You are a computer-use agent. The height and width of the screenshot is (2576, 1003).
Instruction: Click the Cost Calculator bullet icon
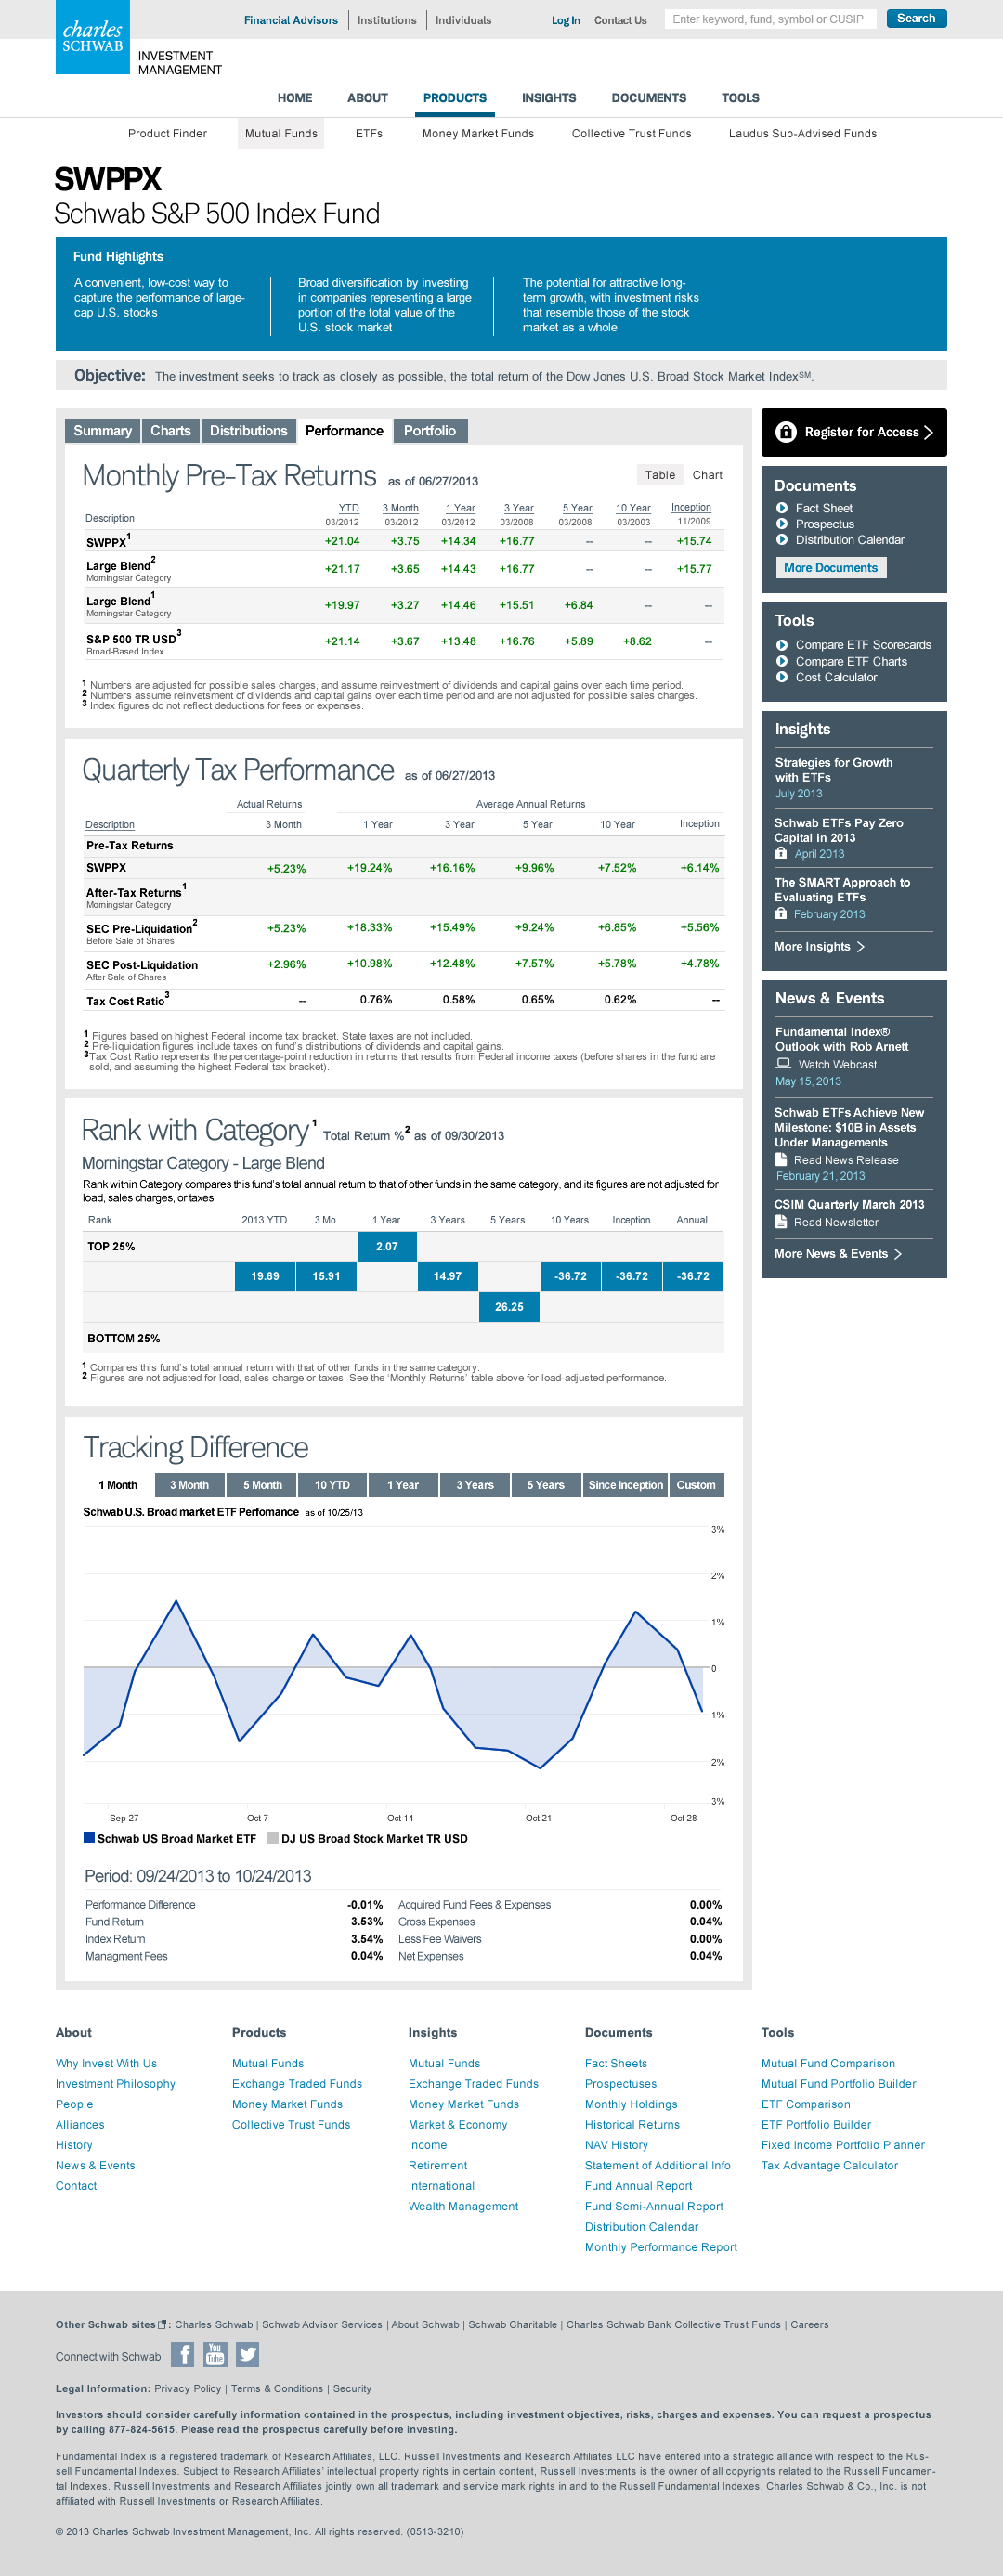(x=782, y=677)
